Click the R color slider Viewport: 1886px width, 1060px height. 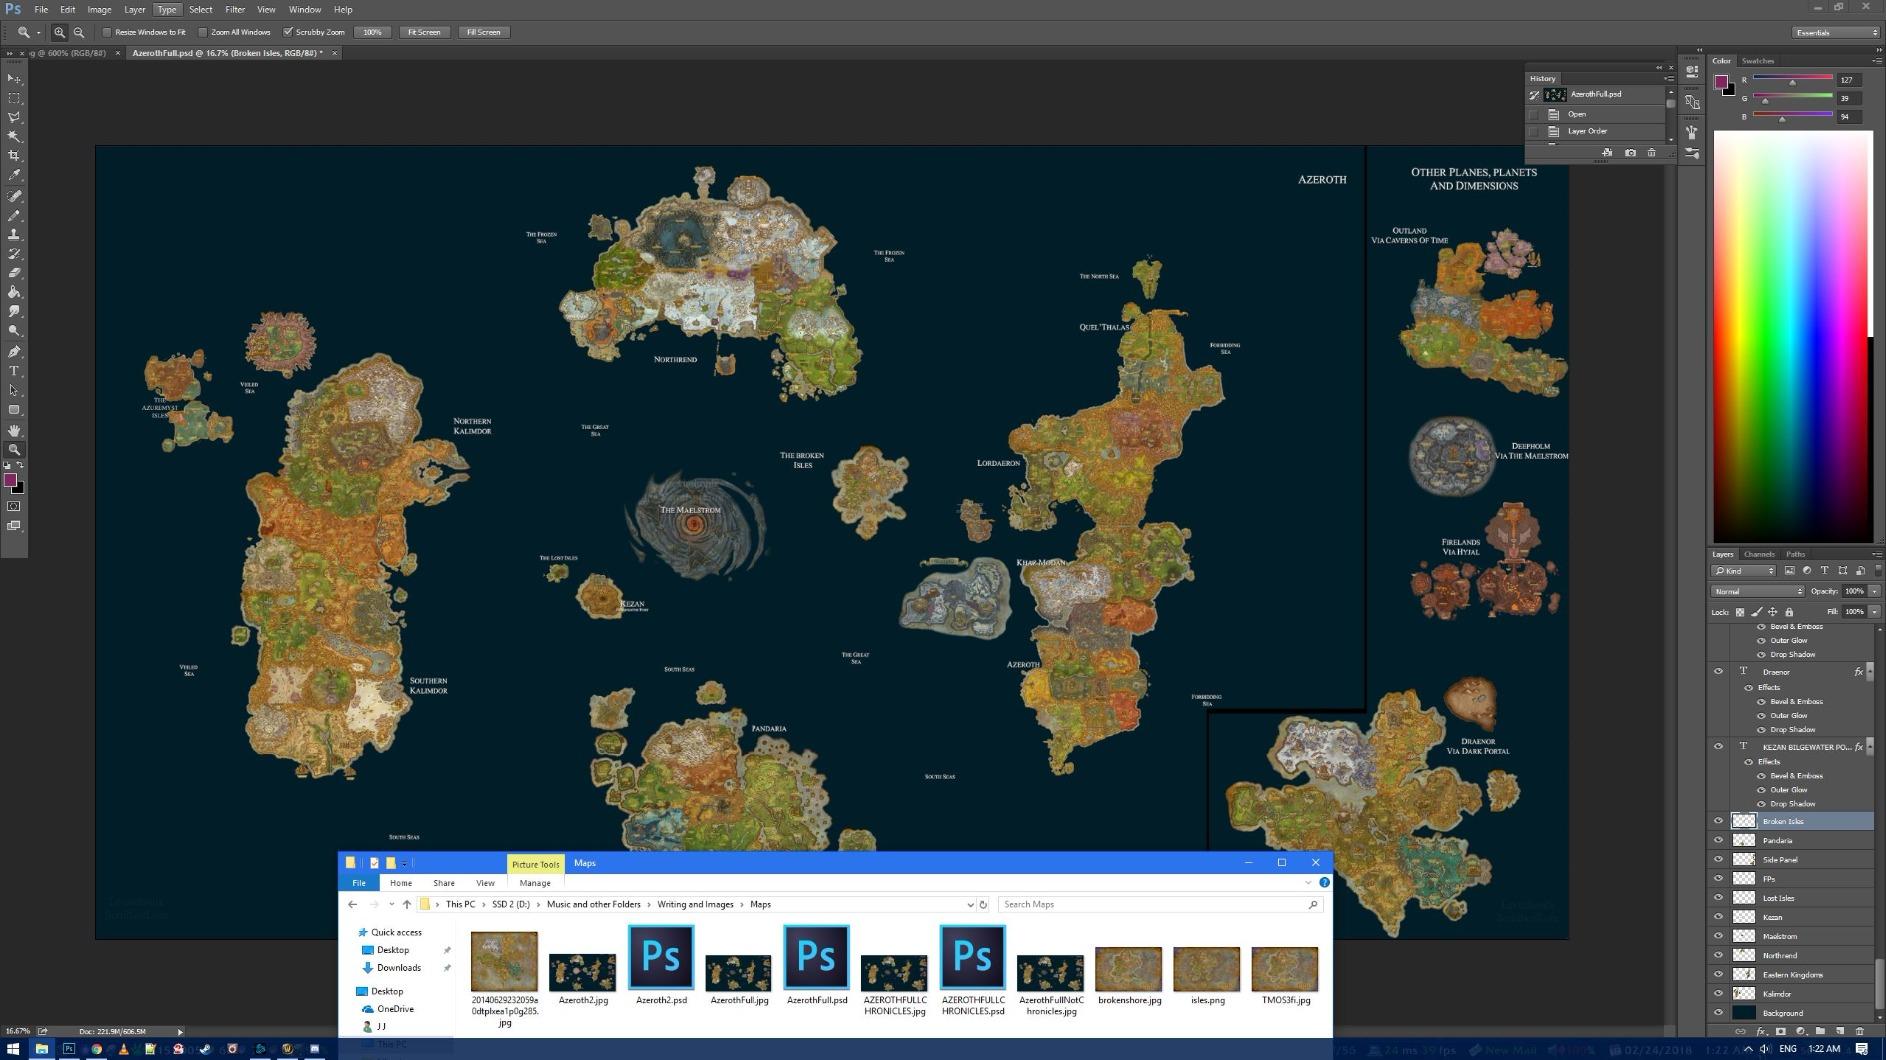(1792, 79)
